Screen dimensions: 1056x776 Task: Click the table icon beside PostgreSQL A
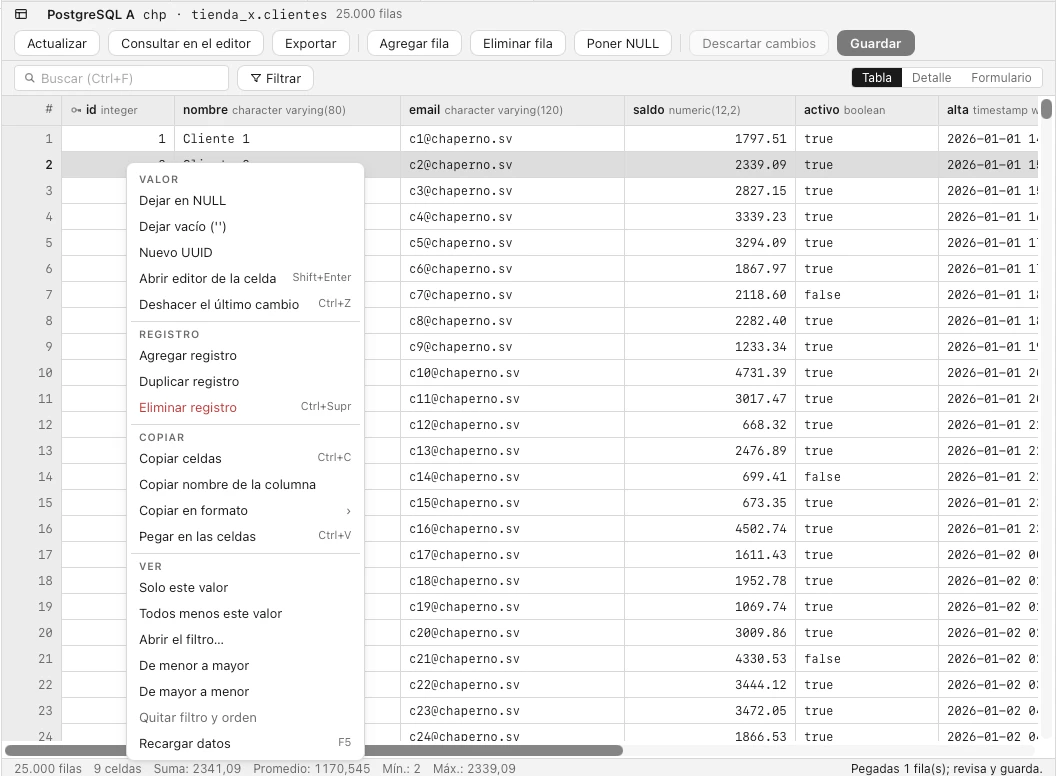click(x=21, y=14)
